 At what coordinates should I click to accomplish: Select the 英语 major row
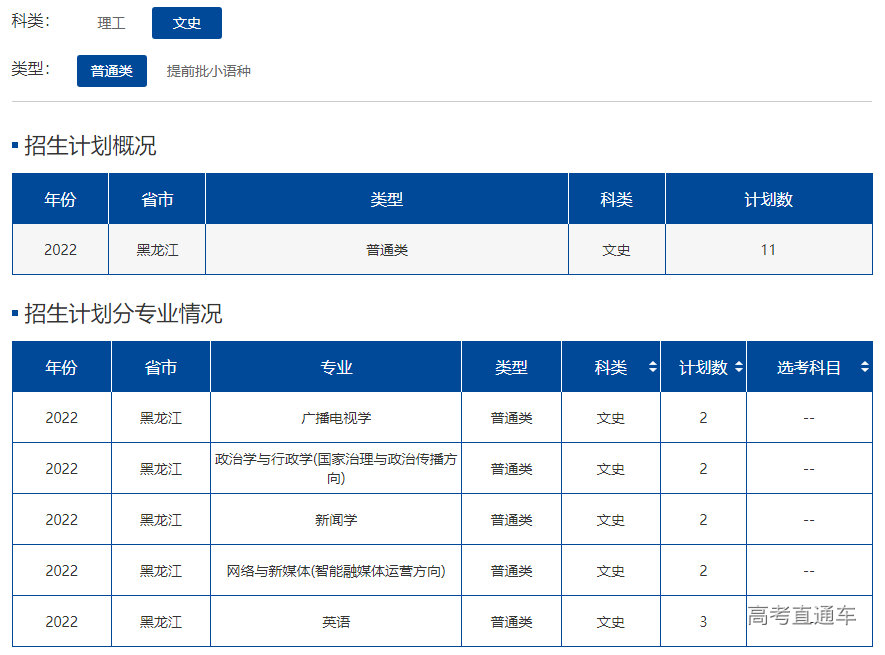[x=336, y=622]
